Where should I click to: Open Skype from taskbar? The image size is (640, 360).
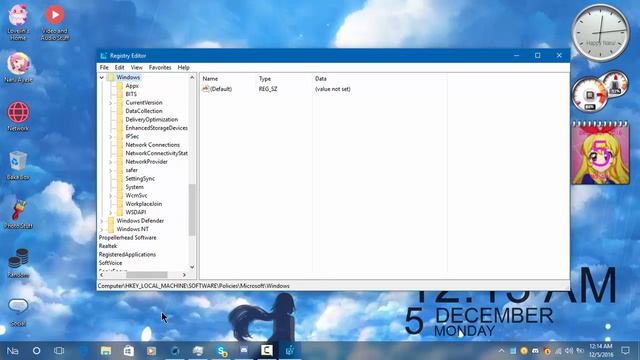coord(222,351)
